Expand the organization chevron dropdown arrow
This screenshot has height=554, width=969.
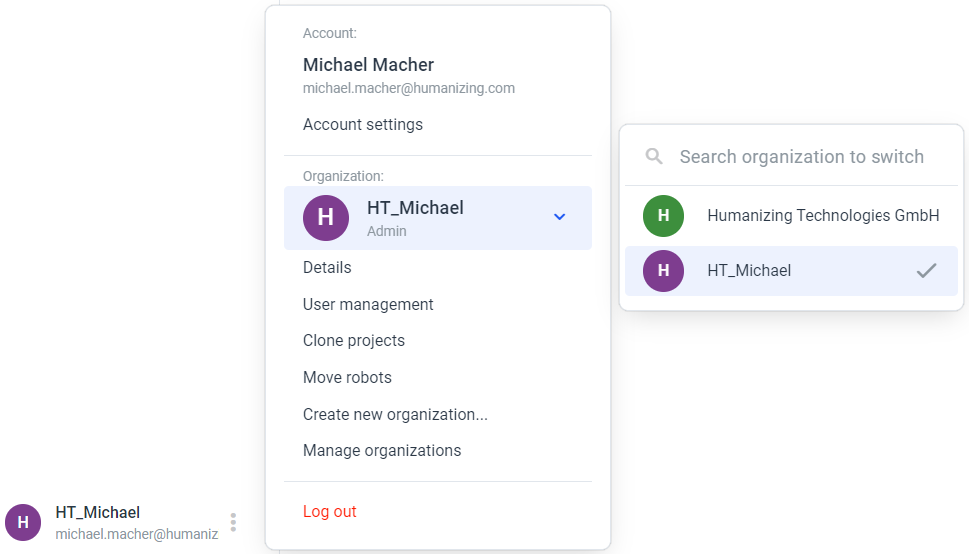559,217
